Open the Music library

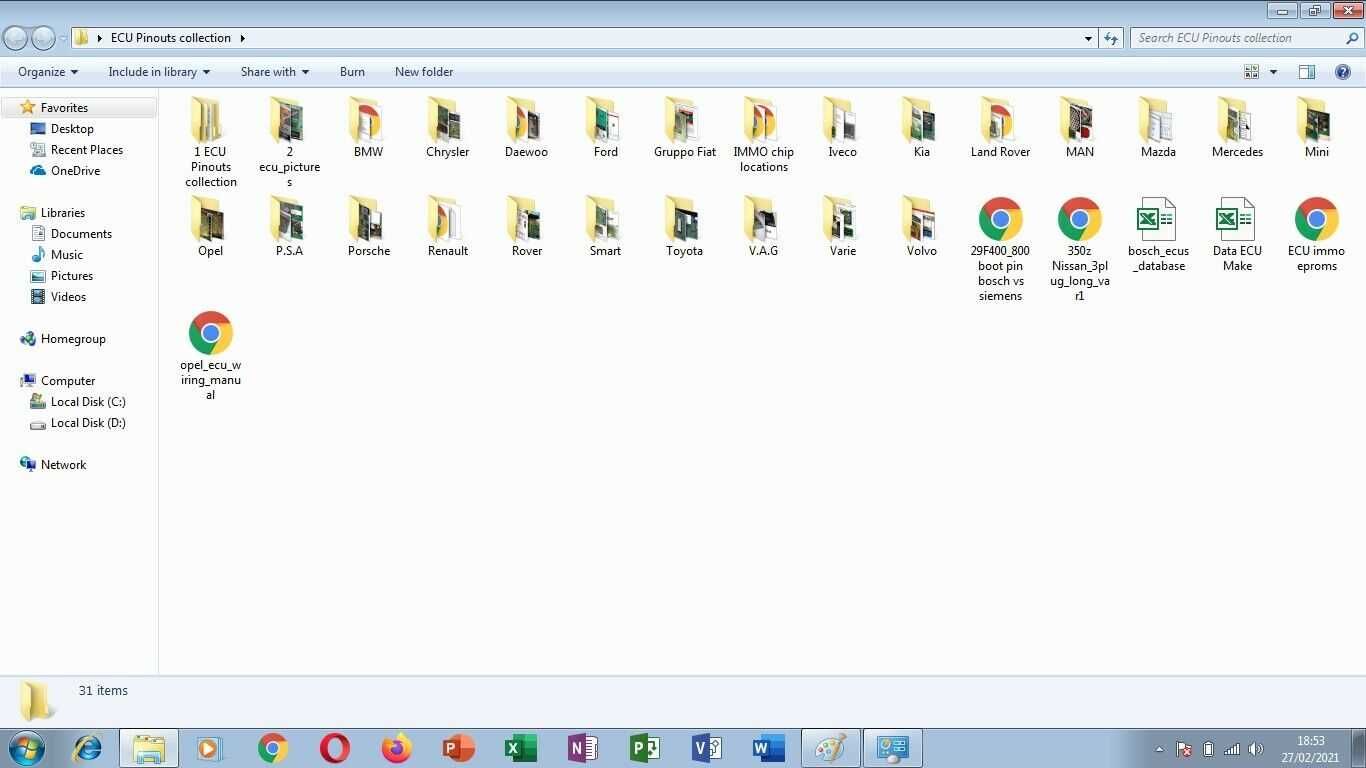66,255
